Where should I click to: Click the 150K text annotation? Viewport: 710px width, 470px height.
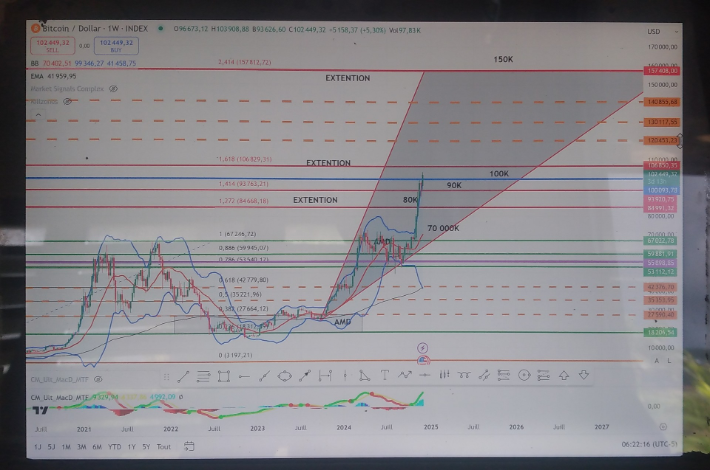point(503,59)
